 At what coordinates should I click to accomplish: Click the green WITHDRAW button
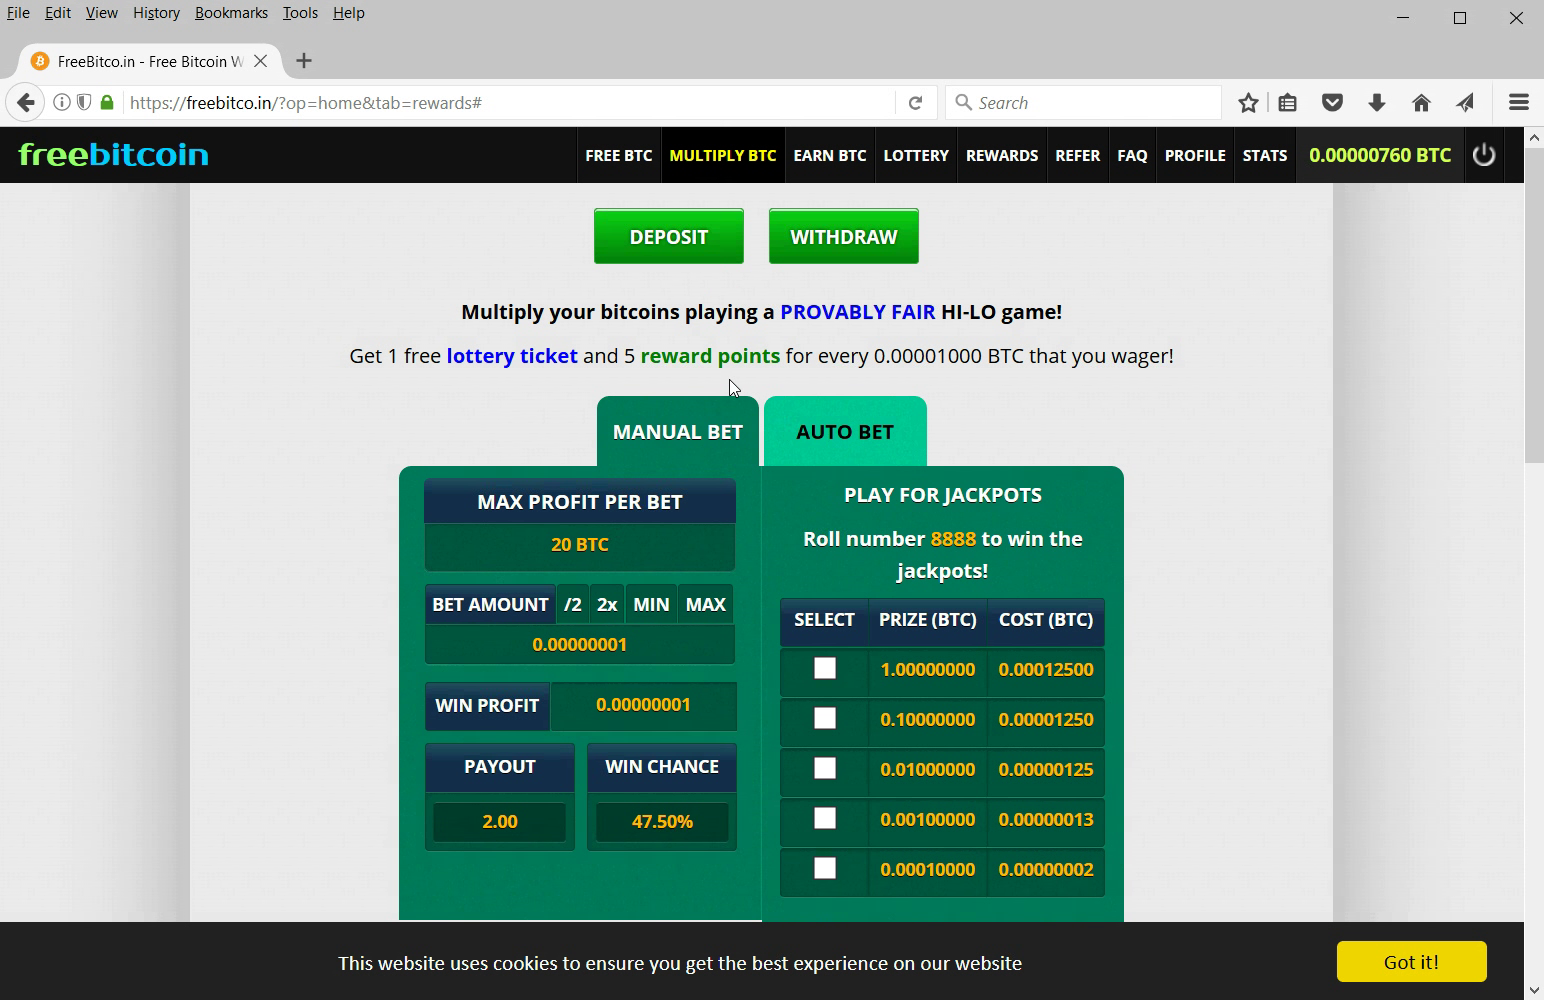tap(844, 237)
